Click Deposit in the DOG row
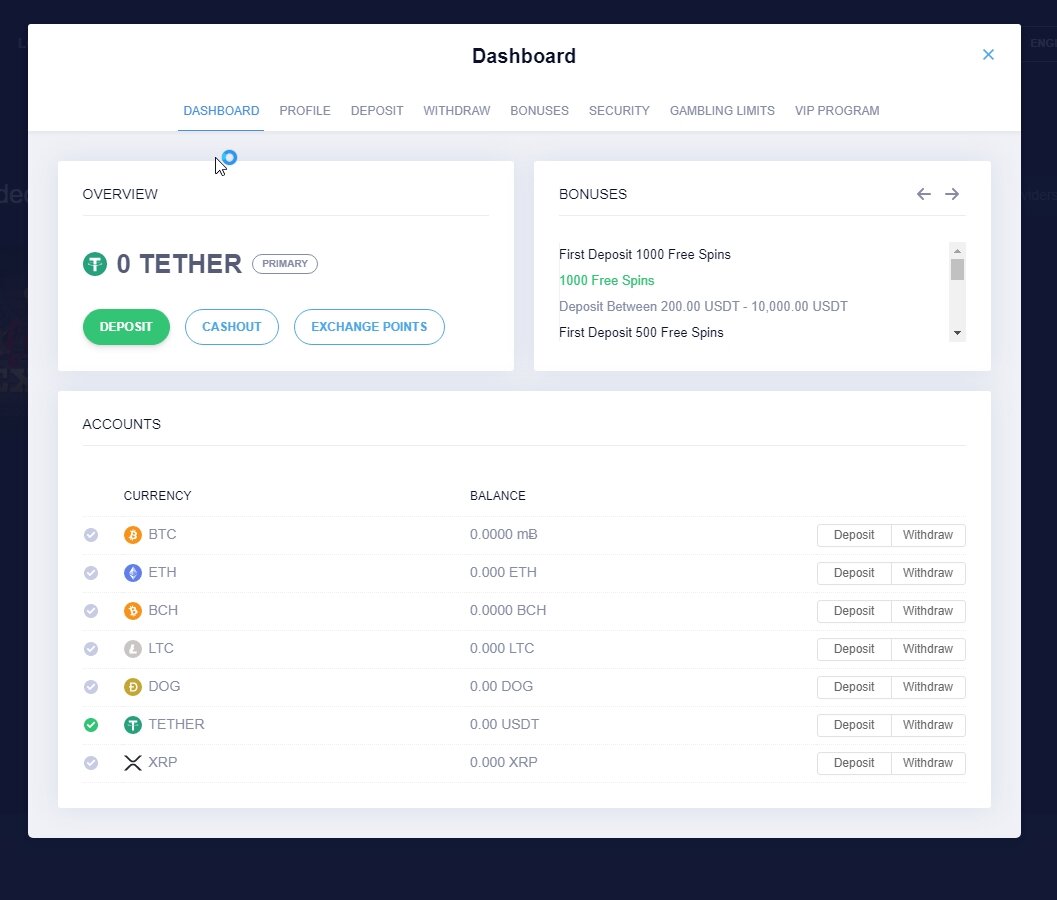Viewport: 1057px width, 900px height. coord(854,687)
